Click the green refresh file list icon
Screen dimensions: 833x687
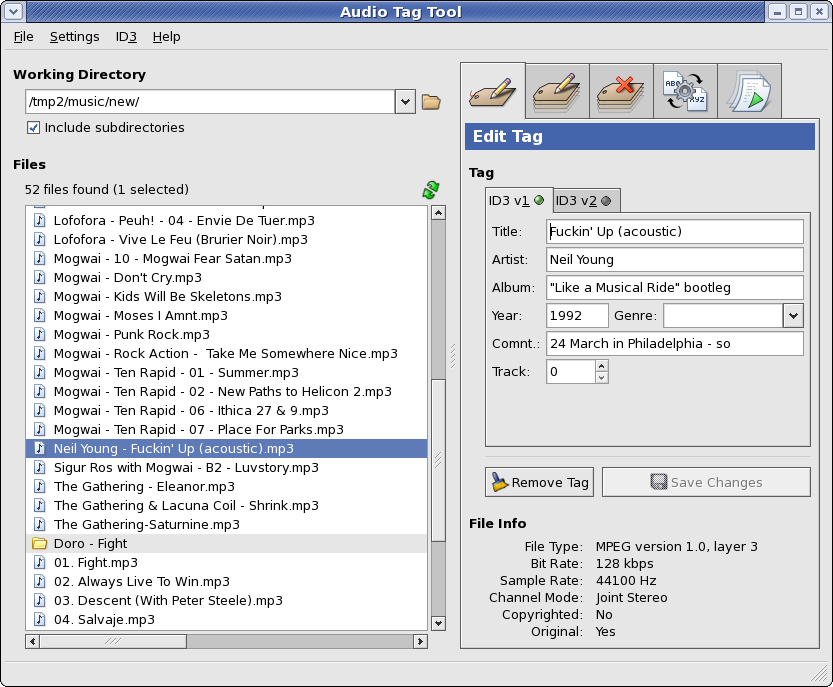[x=431, y=190]
